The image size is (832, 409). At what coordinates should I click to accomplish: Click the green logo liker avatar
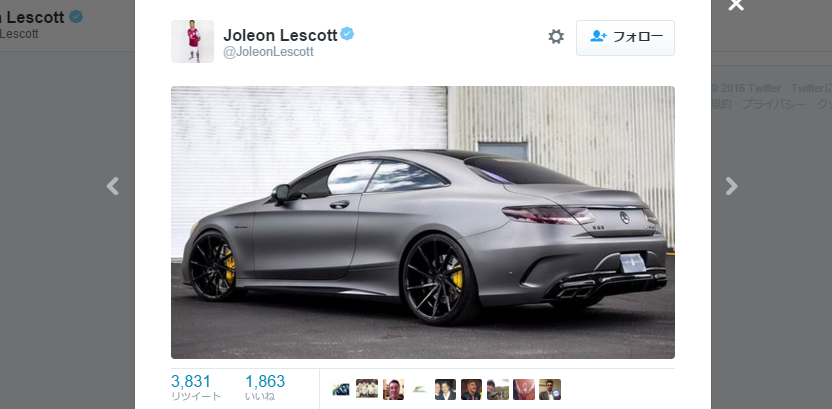419,389
